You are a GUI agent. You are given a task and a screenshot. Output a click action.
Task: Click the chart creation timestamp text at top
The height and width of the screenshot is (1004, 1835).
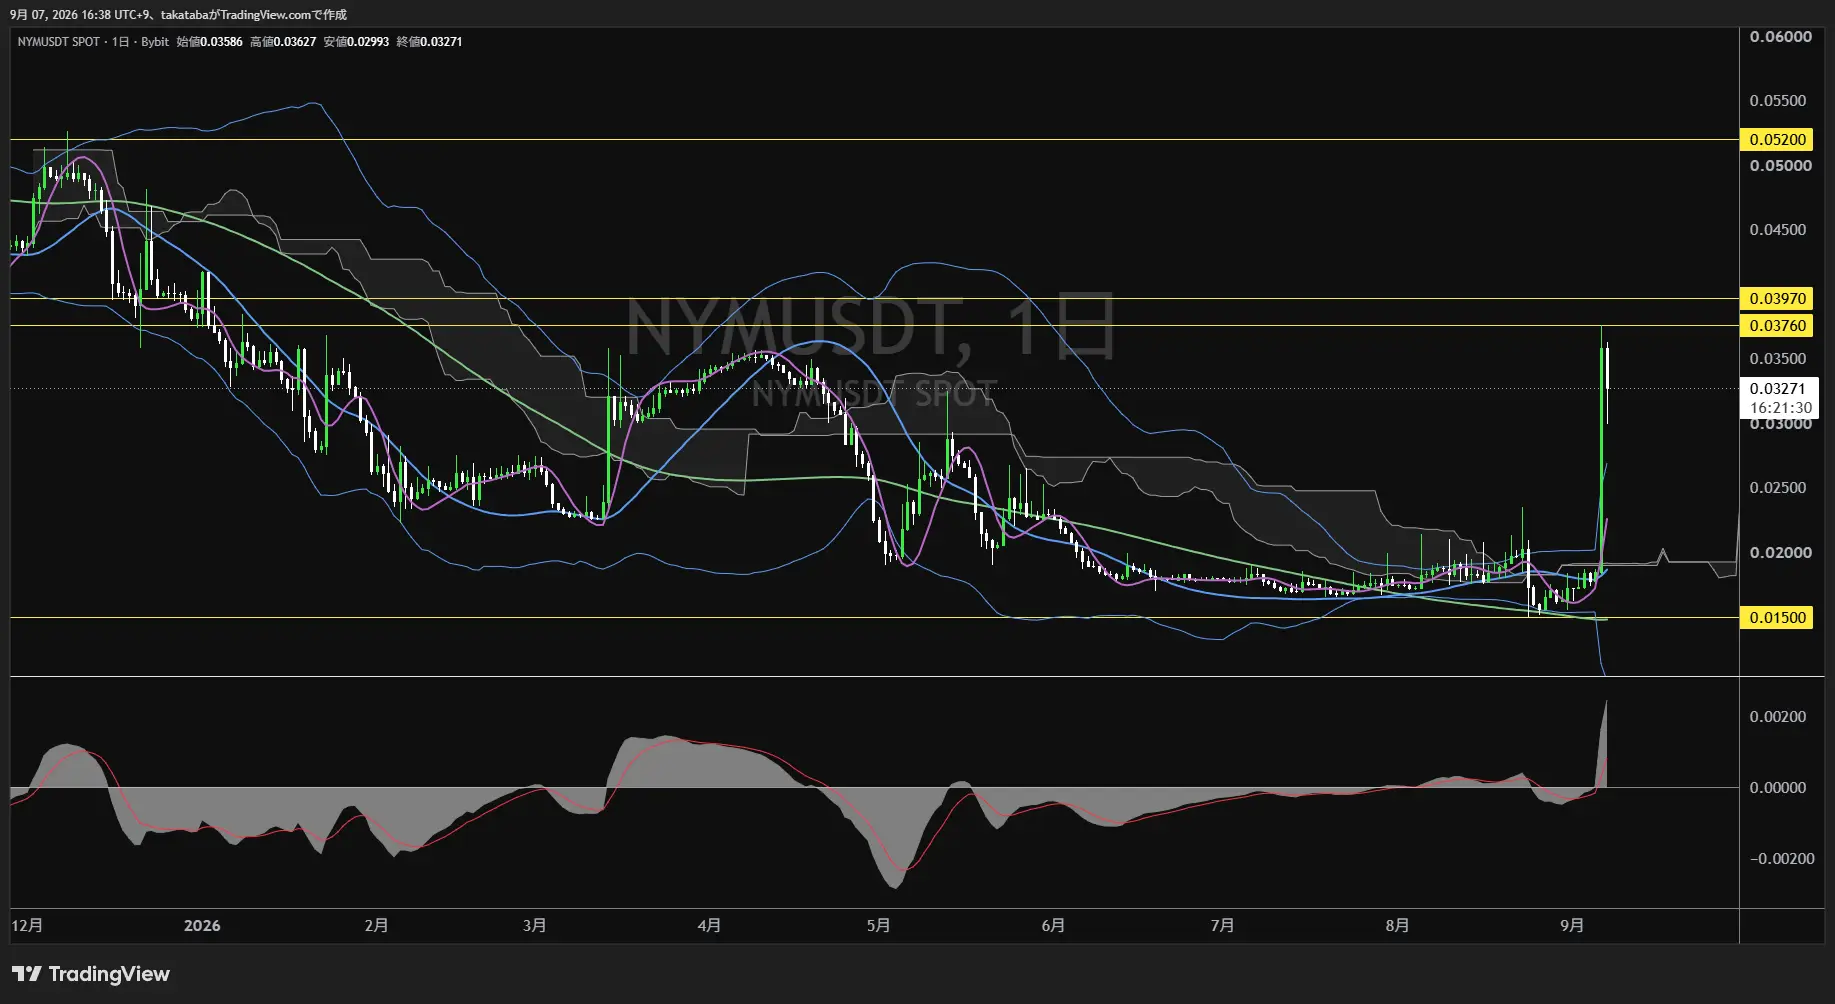click(x=179, y=15)
